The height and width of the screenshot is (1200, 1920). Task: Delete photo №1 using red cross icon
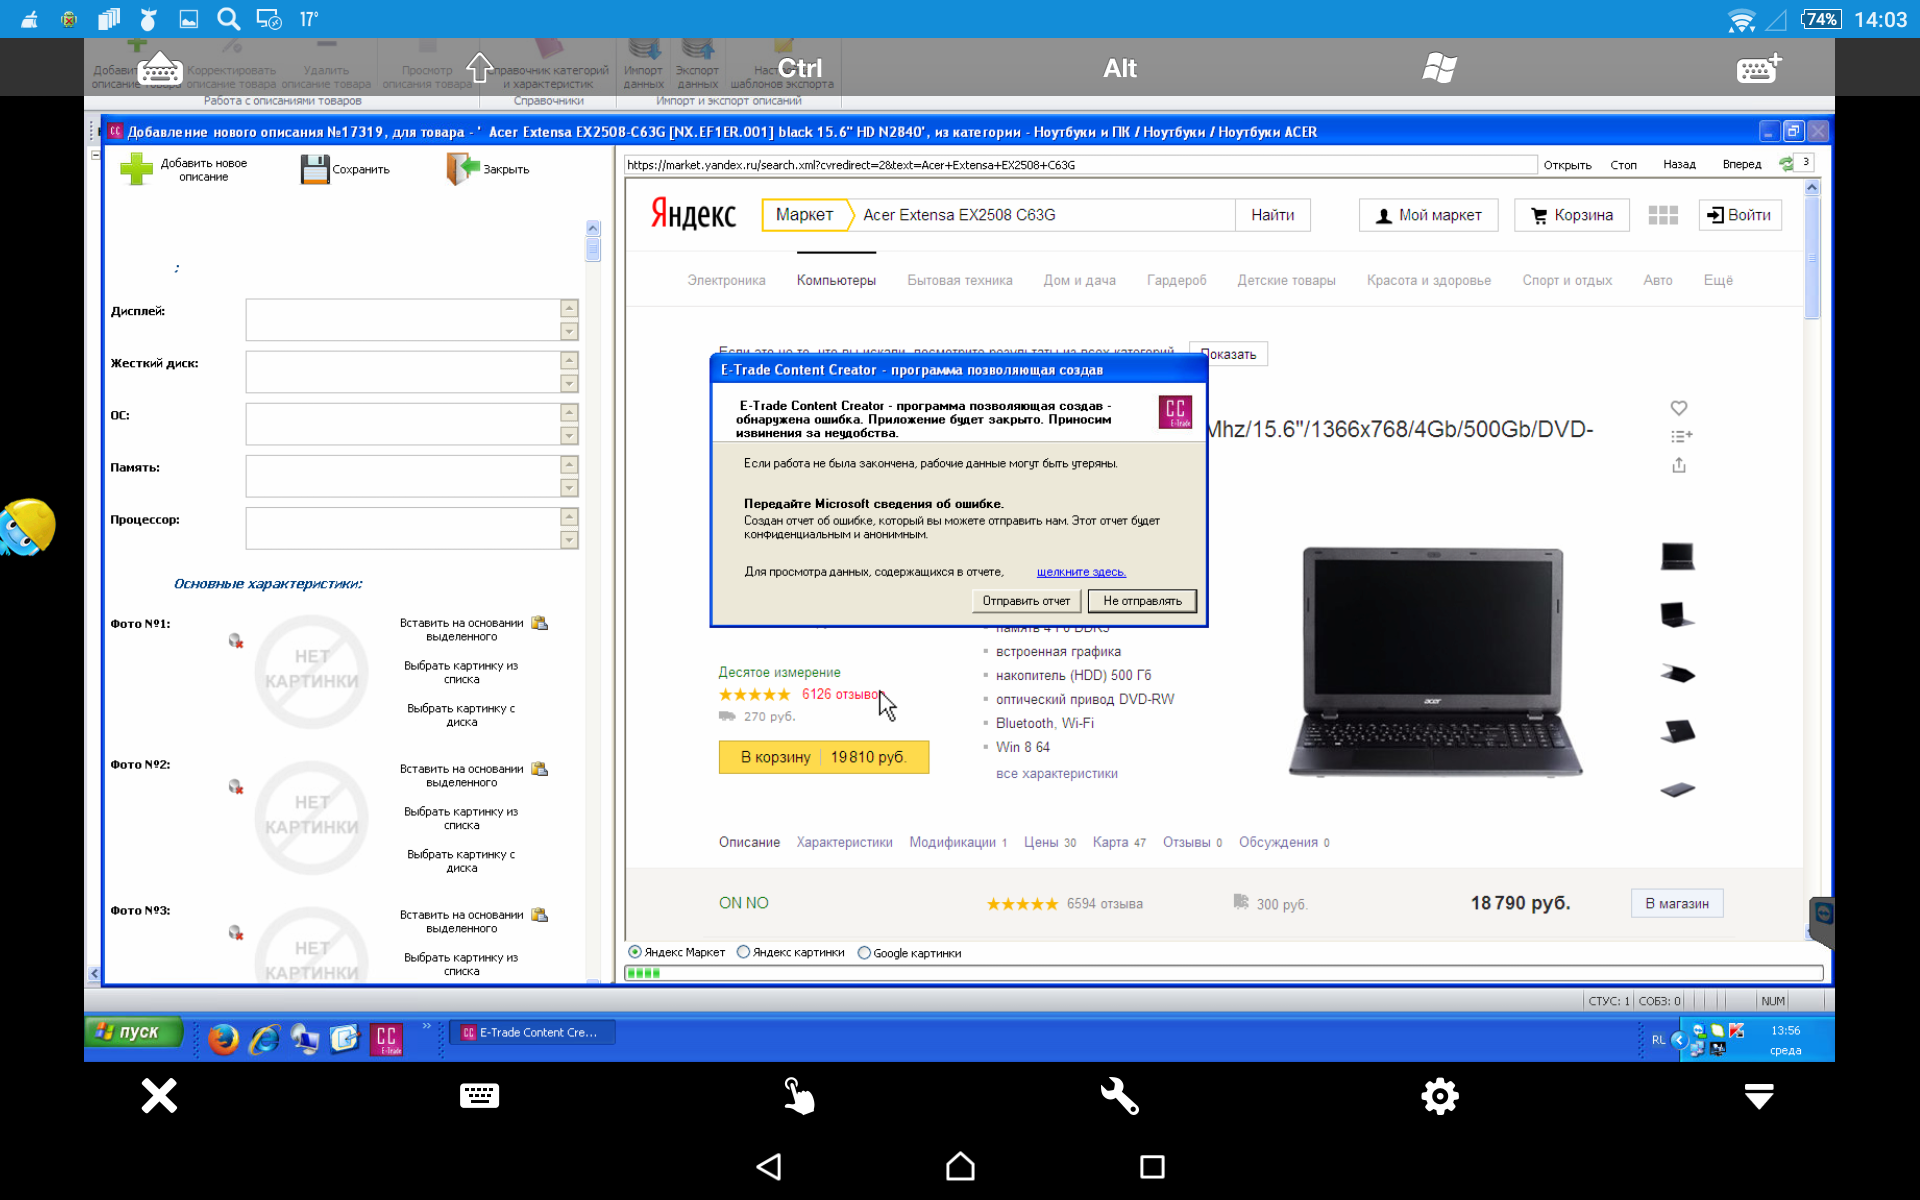(236, 641)
